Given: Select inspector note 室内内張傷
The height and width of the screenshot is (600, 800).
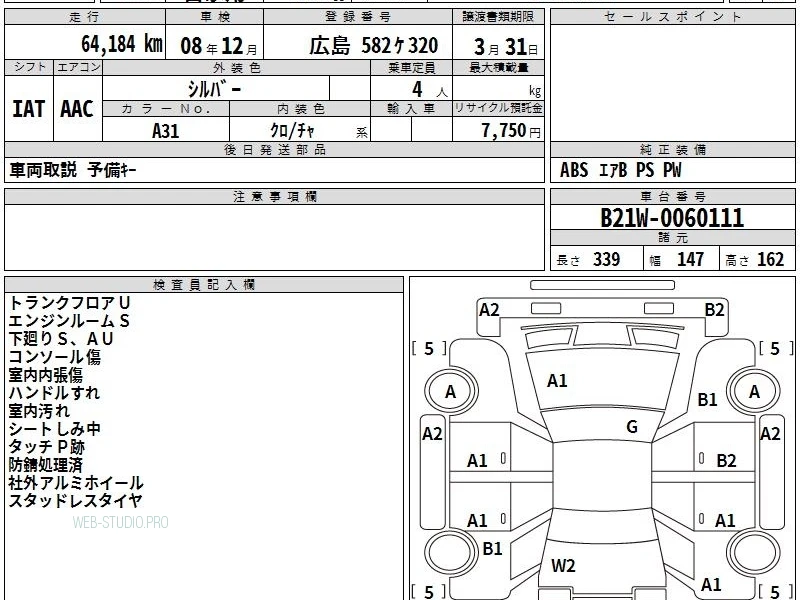Looking at the screenshot, I should point(46,375).
